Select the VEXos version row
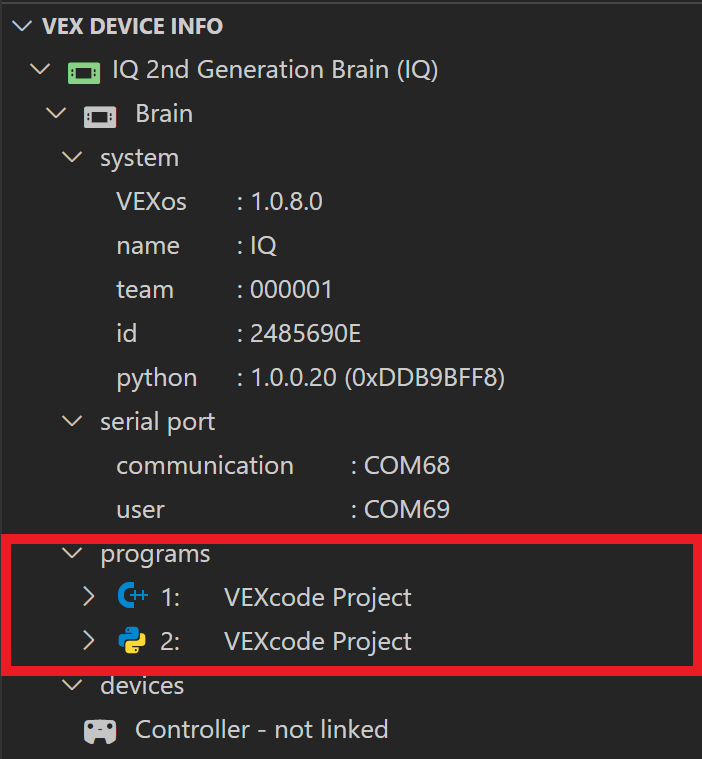 [x=219, y=202]
